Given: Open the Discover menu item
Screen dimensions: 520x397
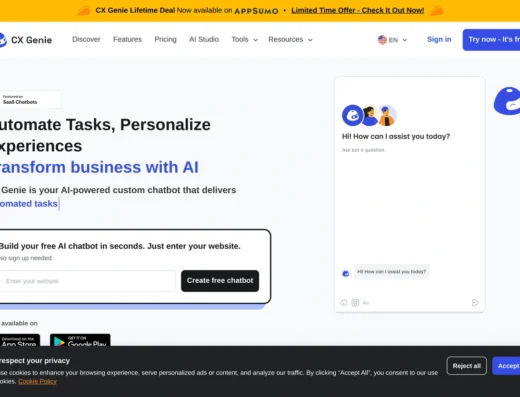Looking at the screenshot, I should [86, 39].
